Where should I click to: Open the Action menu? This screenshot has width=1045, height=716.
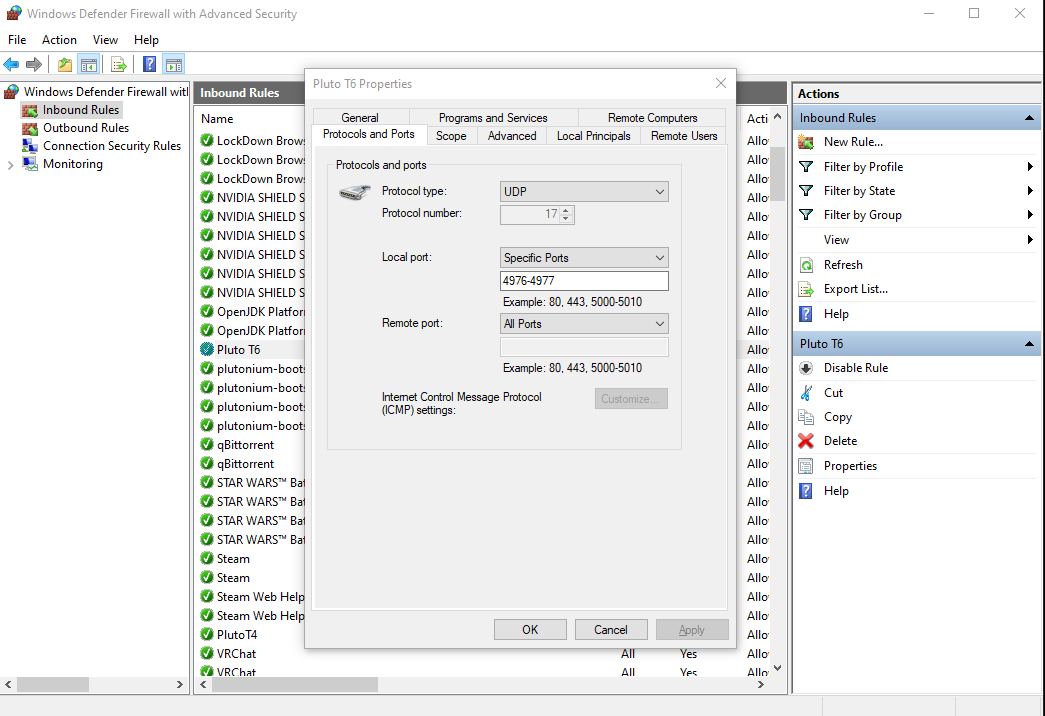coord(59,40)
